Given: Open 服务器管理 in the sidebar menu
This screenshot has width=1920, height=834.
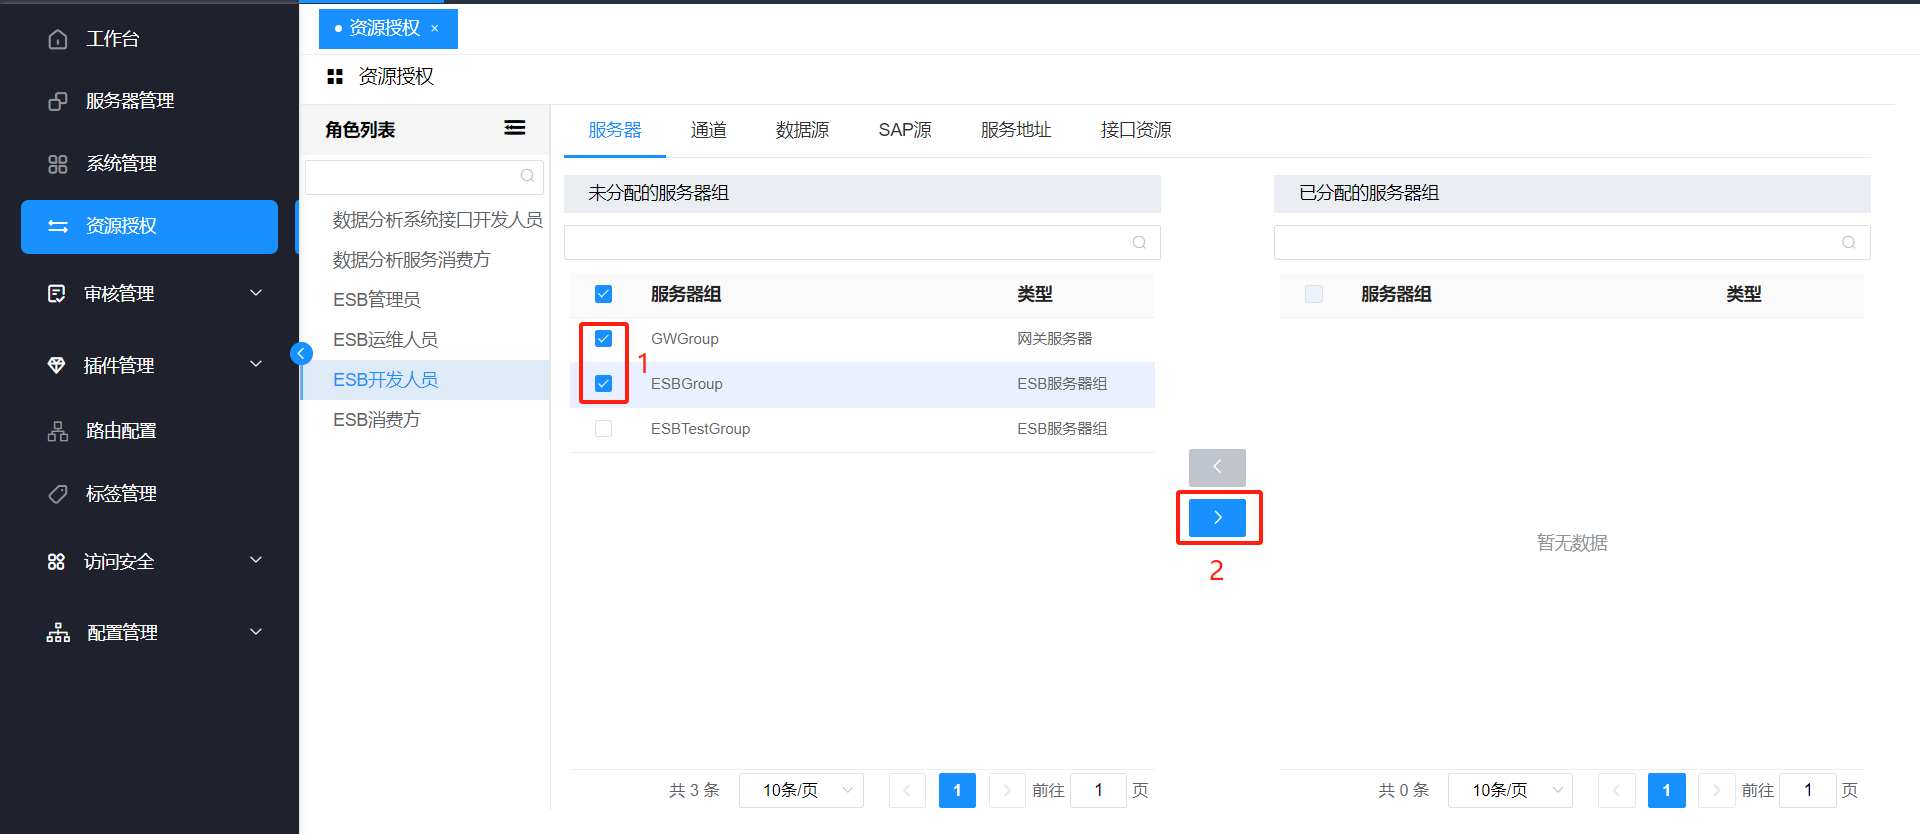Looking at the screenshot, I should pyautogui.click(x=130, y=101).
